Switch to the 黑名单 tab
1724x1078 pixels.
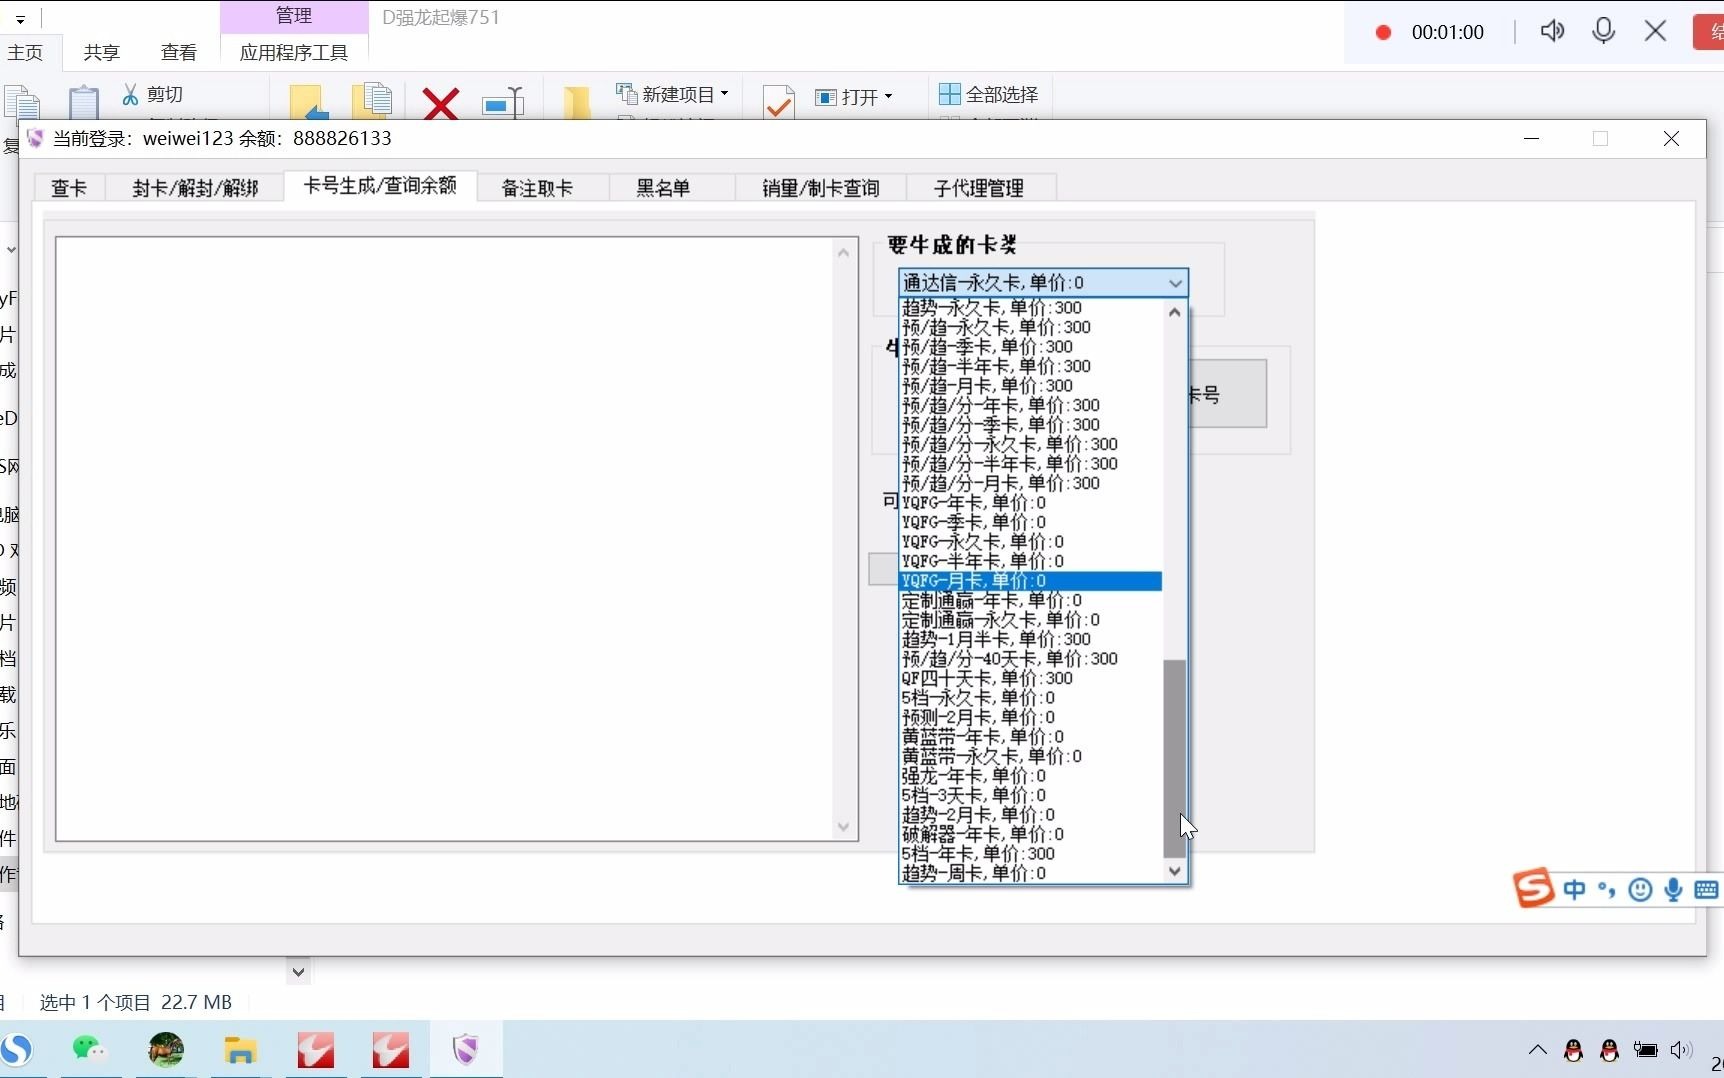tap(664, 188)
